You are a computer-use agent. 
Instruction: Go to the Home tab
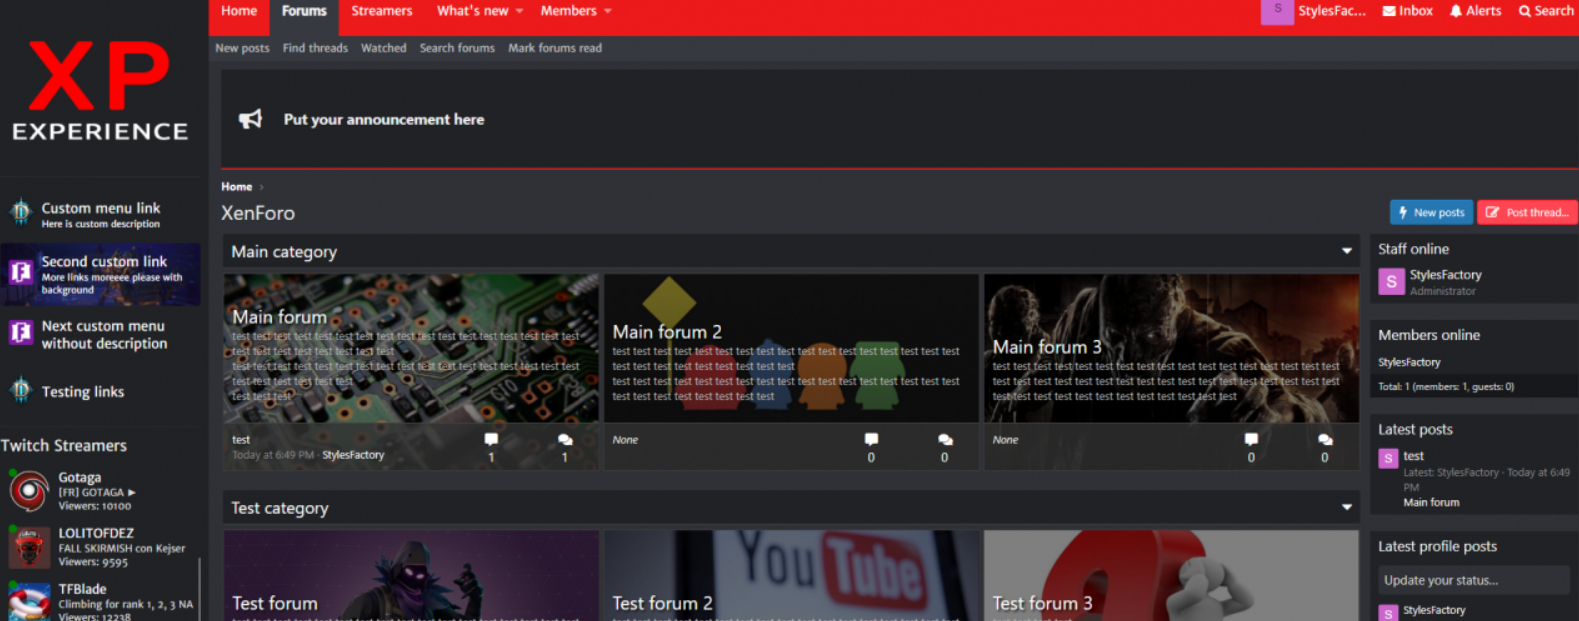(x=239, y=11)
